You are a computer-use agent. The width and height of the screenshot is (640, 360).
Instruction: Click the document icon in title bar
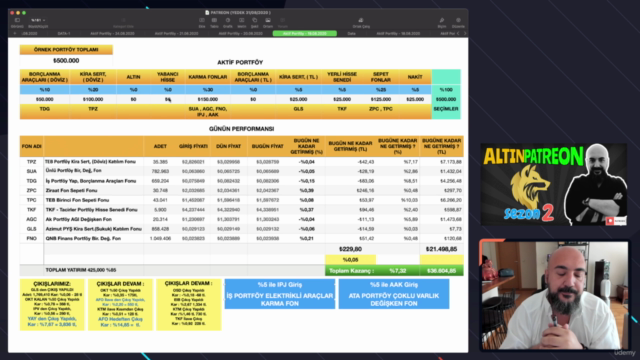207,13
